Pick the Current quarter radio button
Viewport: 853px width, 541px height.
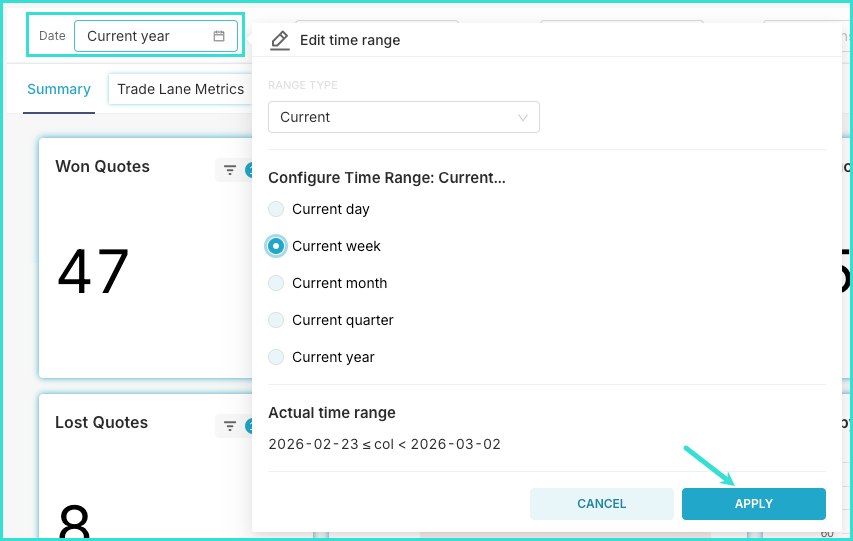click(x=276, y=320)
